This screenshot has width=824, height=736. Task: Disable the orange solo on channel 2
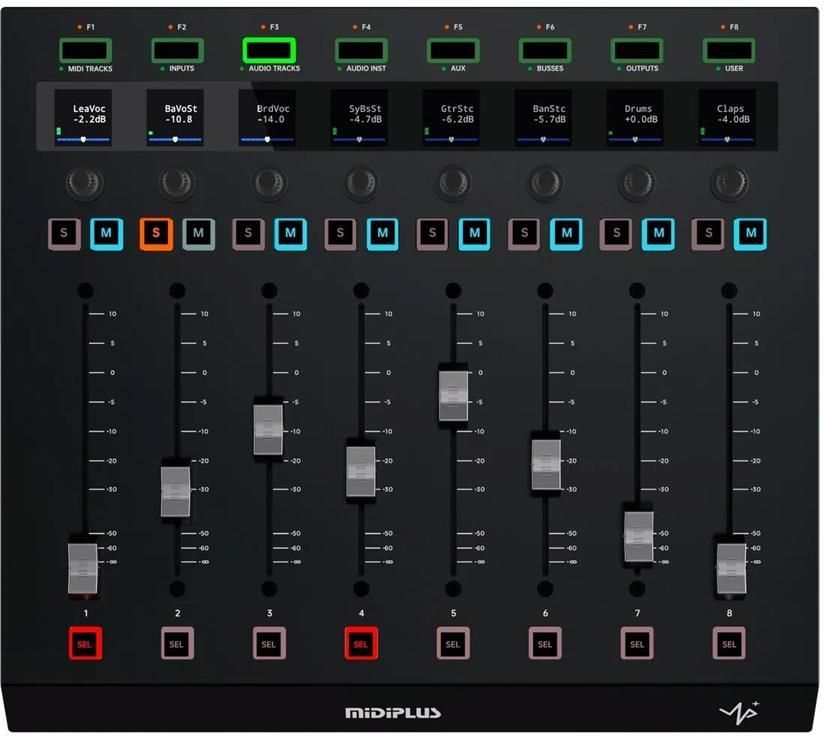156,233
